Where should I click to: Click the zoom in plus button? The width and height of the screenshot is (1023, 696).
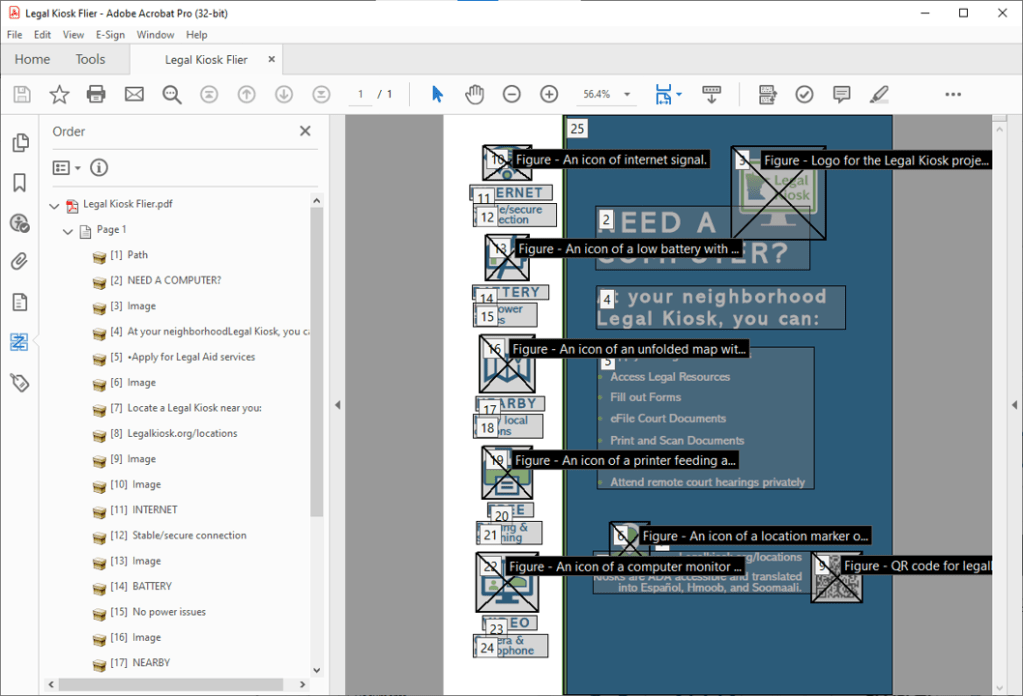(x=548, y=93)
